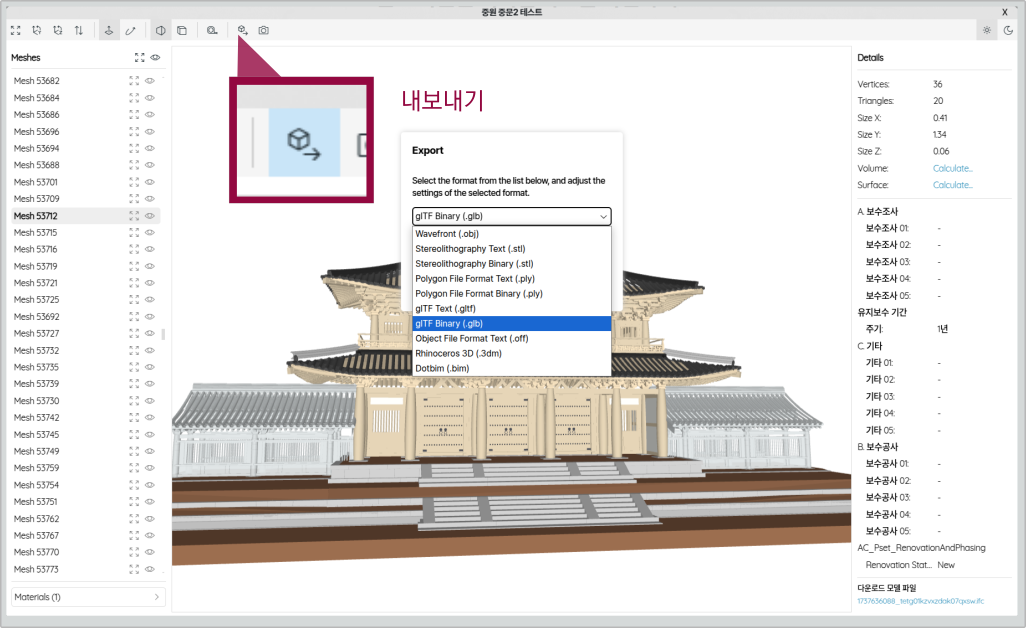Click Calculate link for Volume
1026x628 pixels.
pos(952,168)
